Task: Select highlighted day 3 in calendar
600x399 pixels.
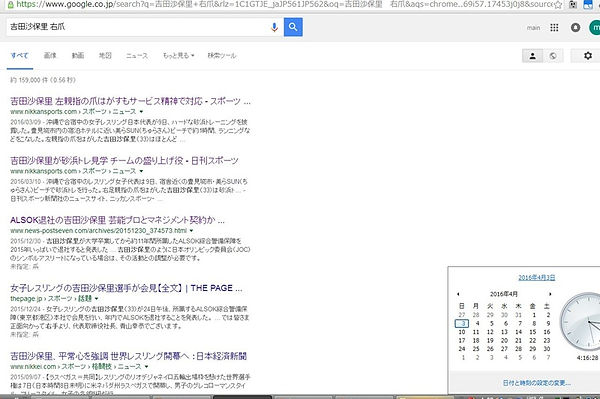Action: [x=462, y=323]
